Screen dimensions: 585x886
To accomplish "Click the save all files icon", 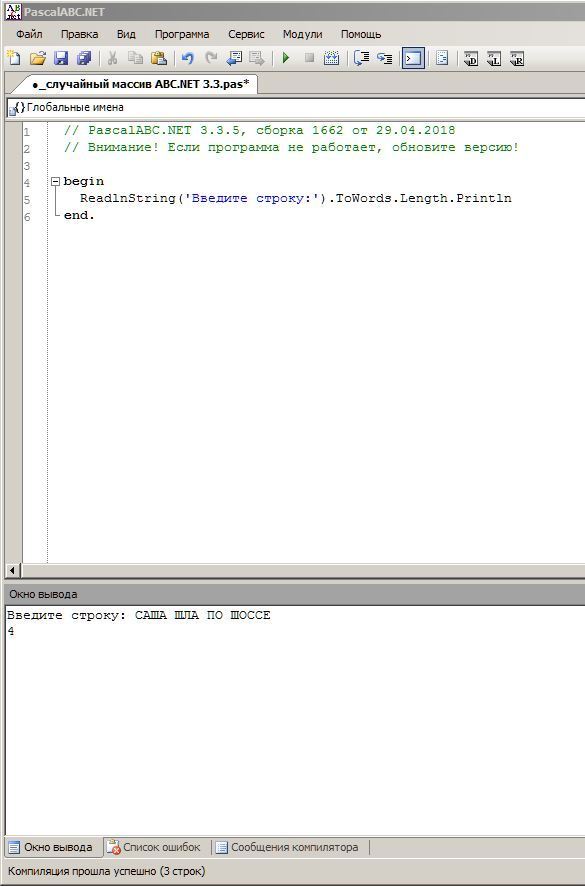I will [84, 58].
